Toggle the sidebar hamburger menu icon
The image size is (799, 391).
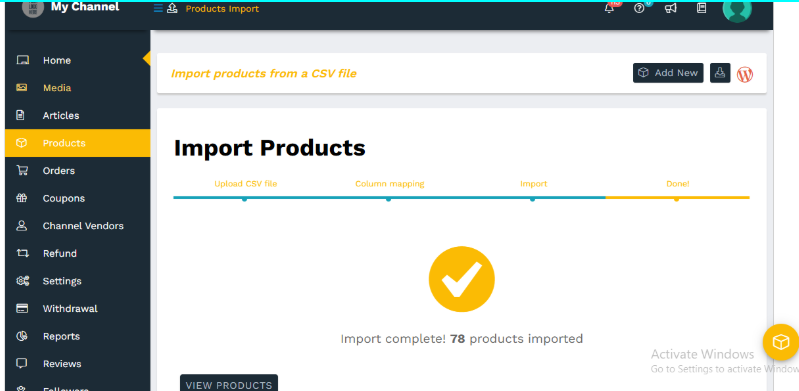tap(158, 9)
